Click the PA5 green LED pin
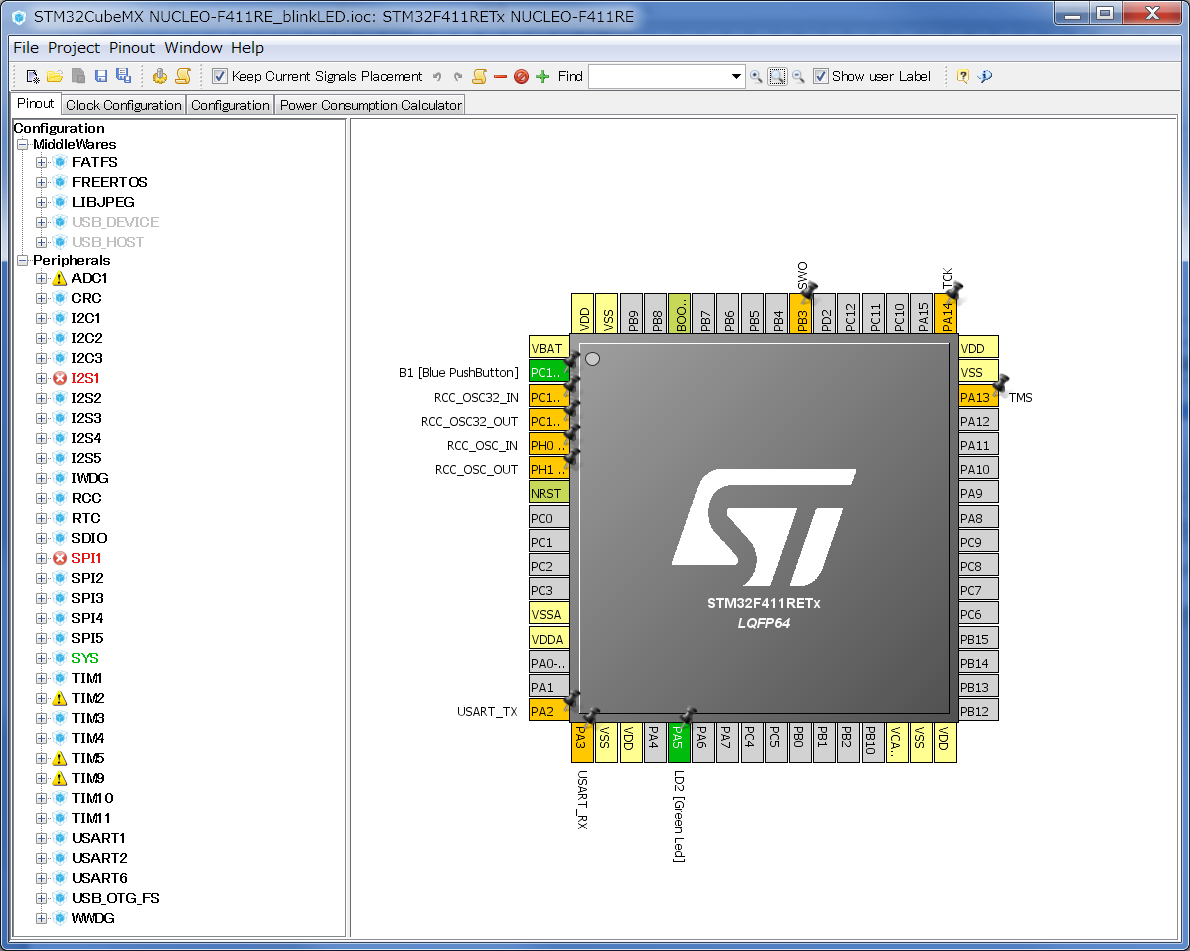This screenshot has height=951, width=1190. click(x=679, y=741)
